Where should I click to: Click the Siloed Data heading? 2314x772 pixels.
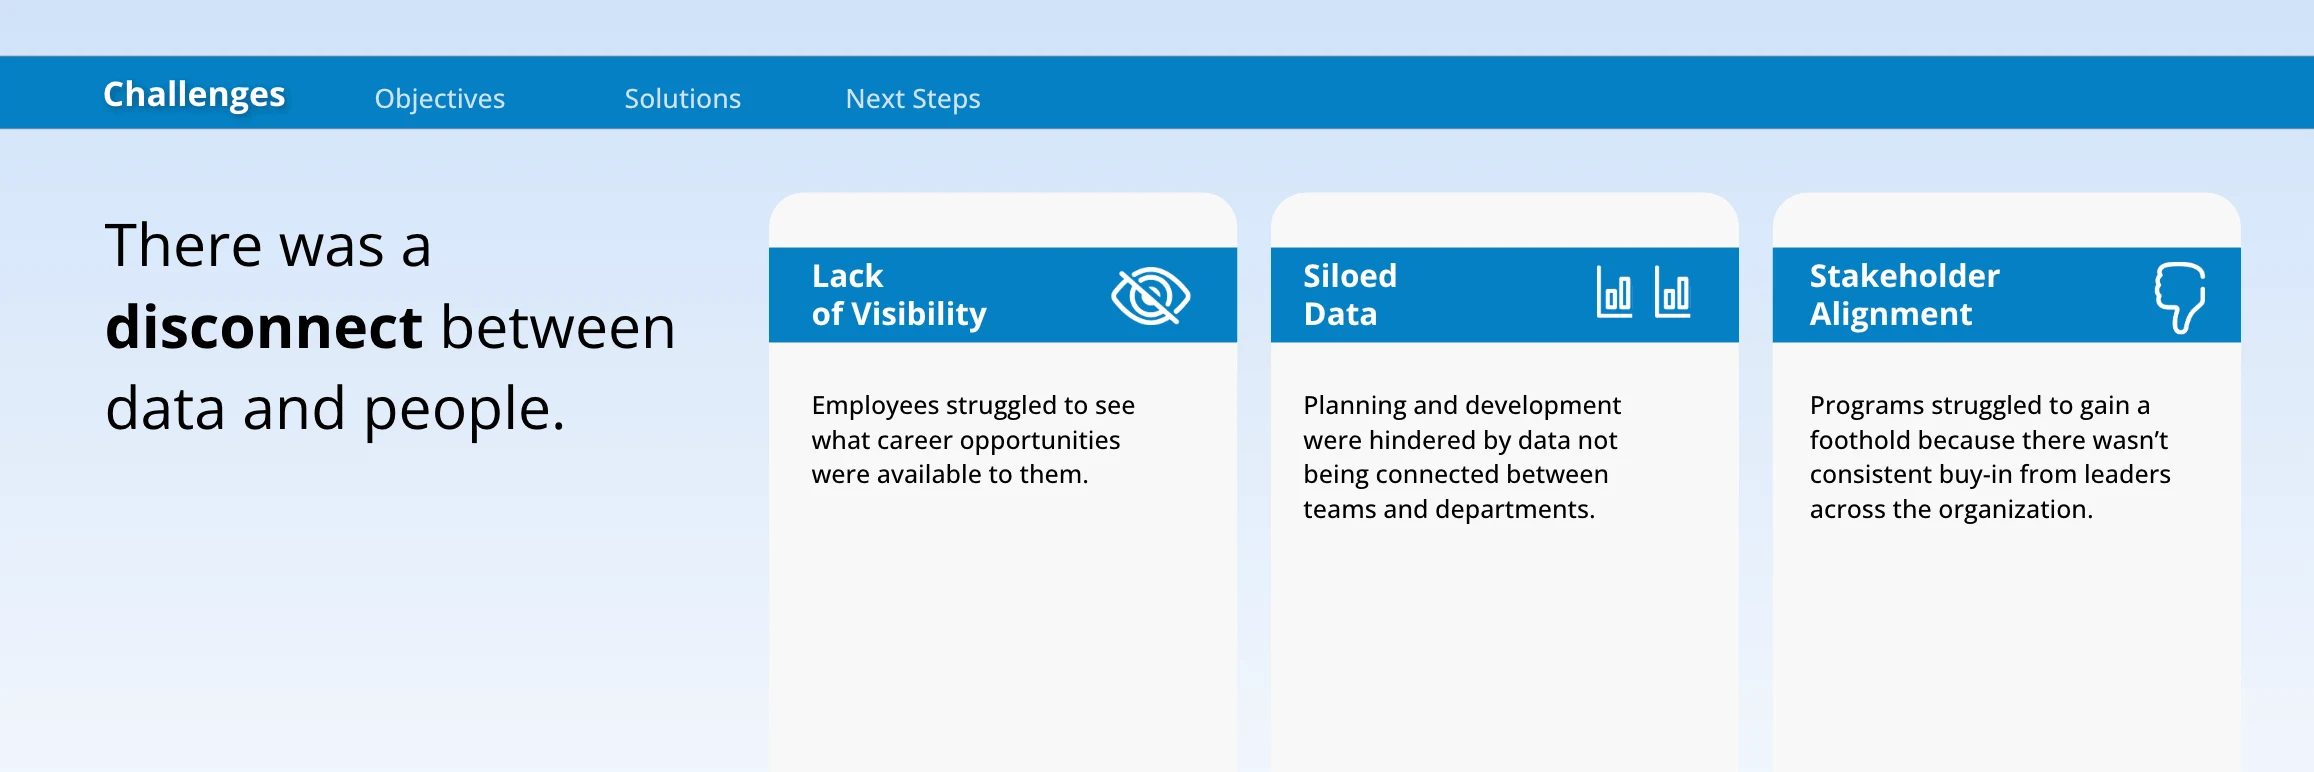[x=1350, y=295]
